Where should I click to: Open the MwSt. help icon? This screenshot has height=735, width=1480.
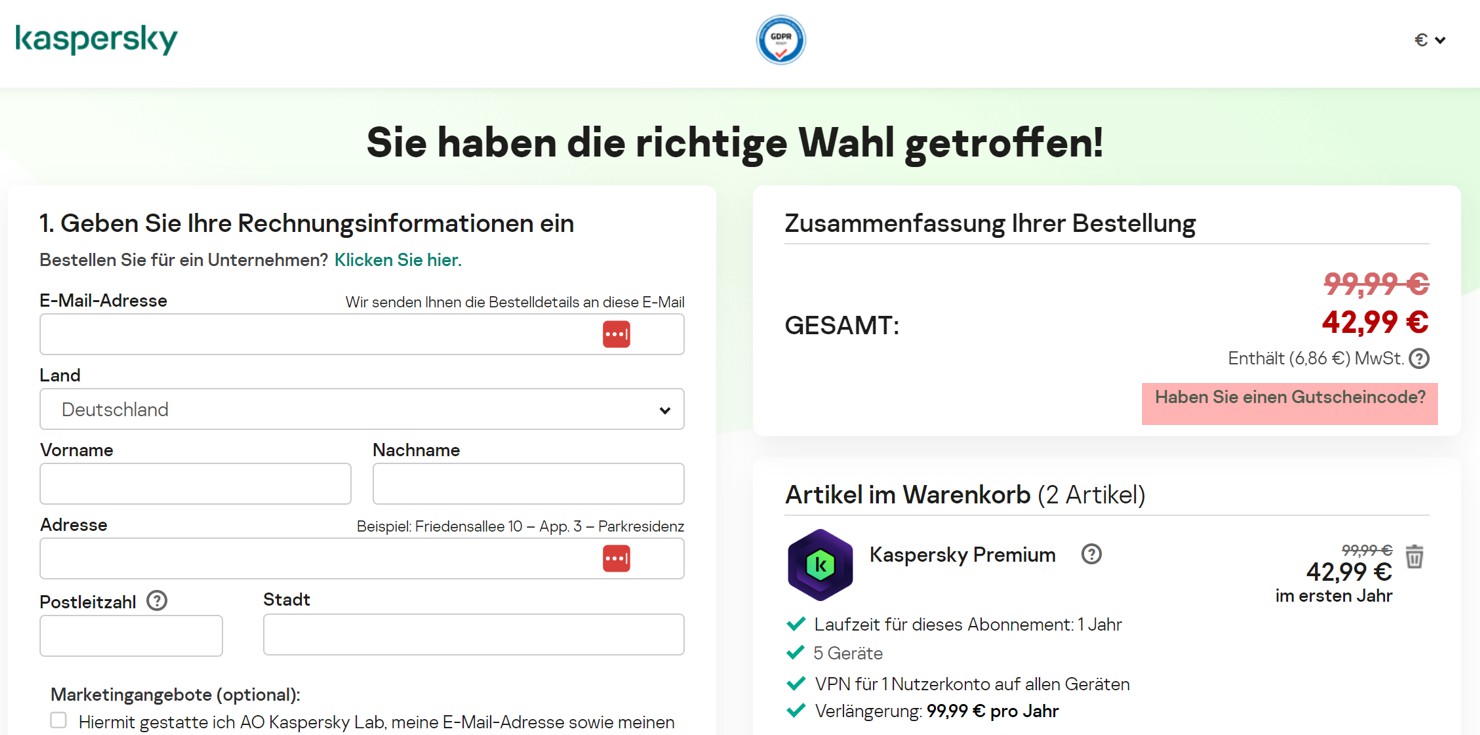1419,358
